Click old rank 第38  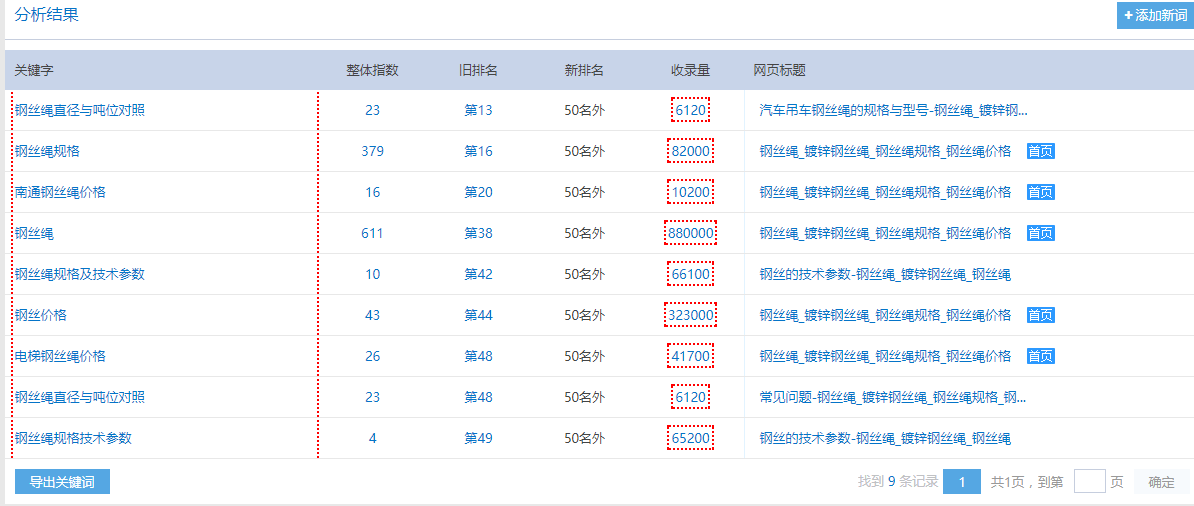click(x=478, y=233)
